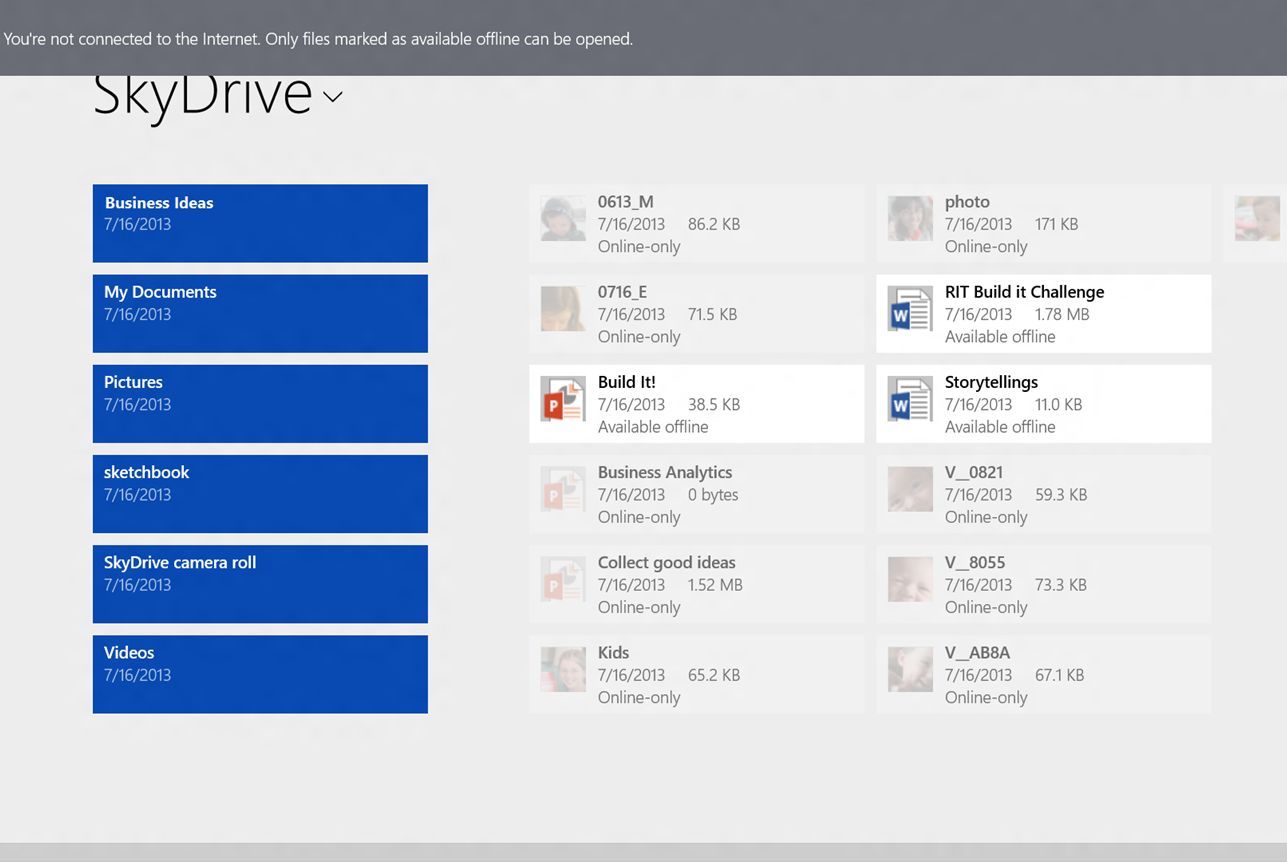Open the sketchbook folder tile
1287x862 pixels.
(x=260, y=494)
